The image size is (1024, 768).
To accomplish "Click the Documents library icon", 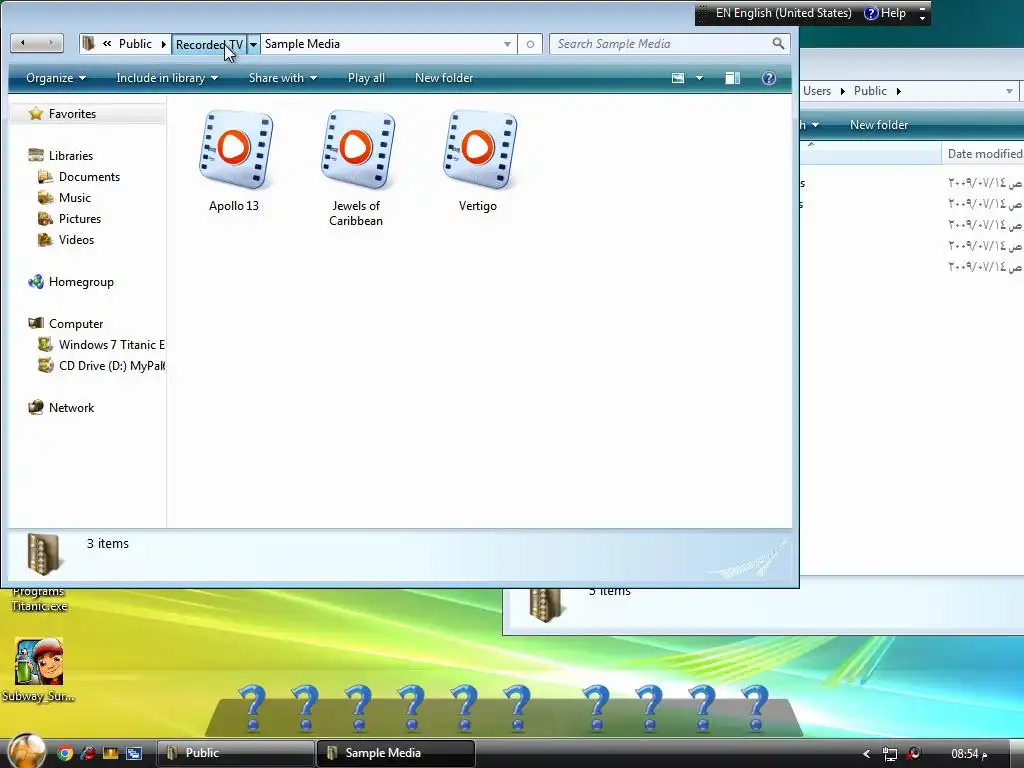I will [x=46, y=176].
